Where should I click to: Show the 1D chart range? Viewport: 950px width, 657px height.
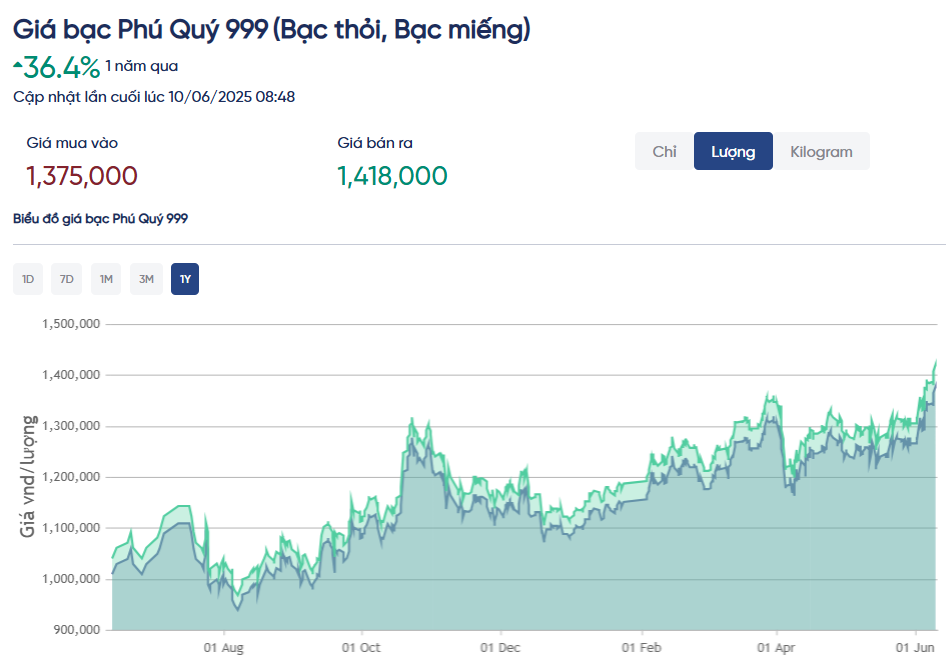[x=28, y=279]
